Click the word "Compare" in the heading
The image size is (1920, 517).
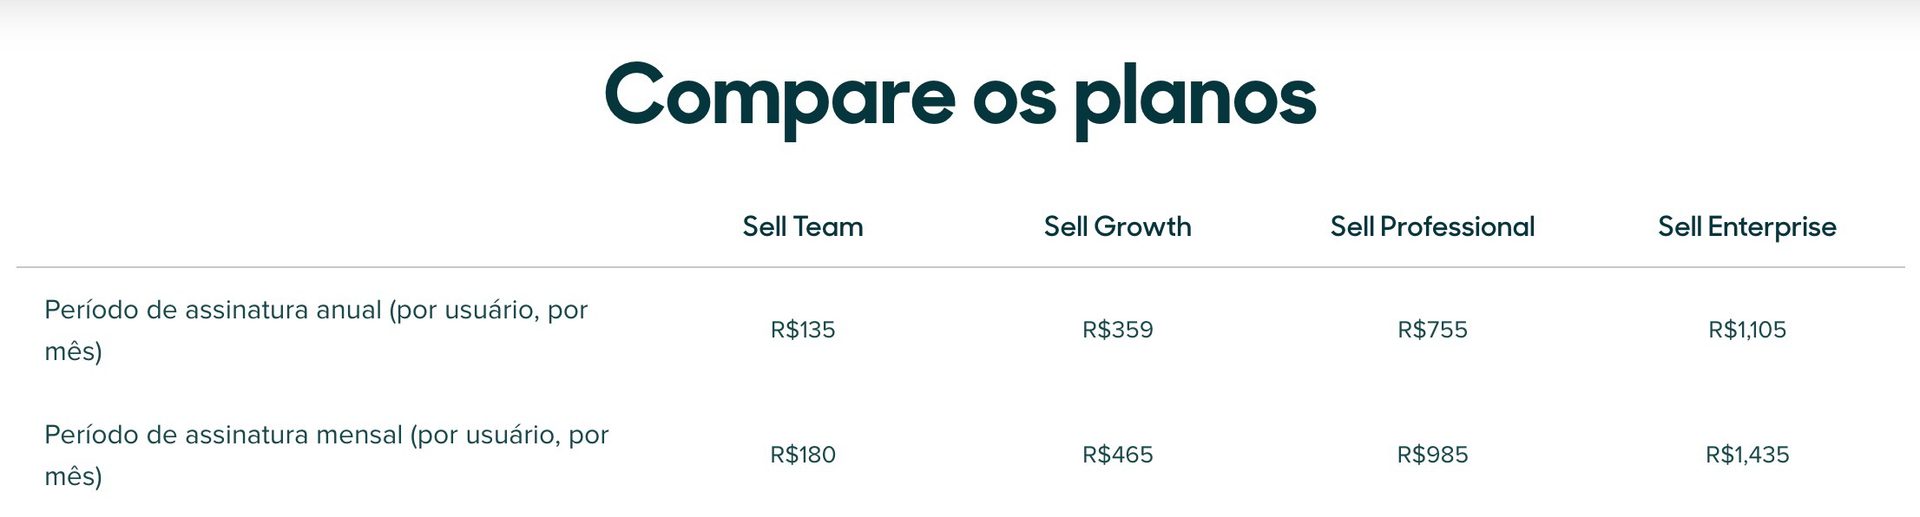[x=780, y=97]
